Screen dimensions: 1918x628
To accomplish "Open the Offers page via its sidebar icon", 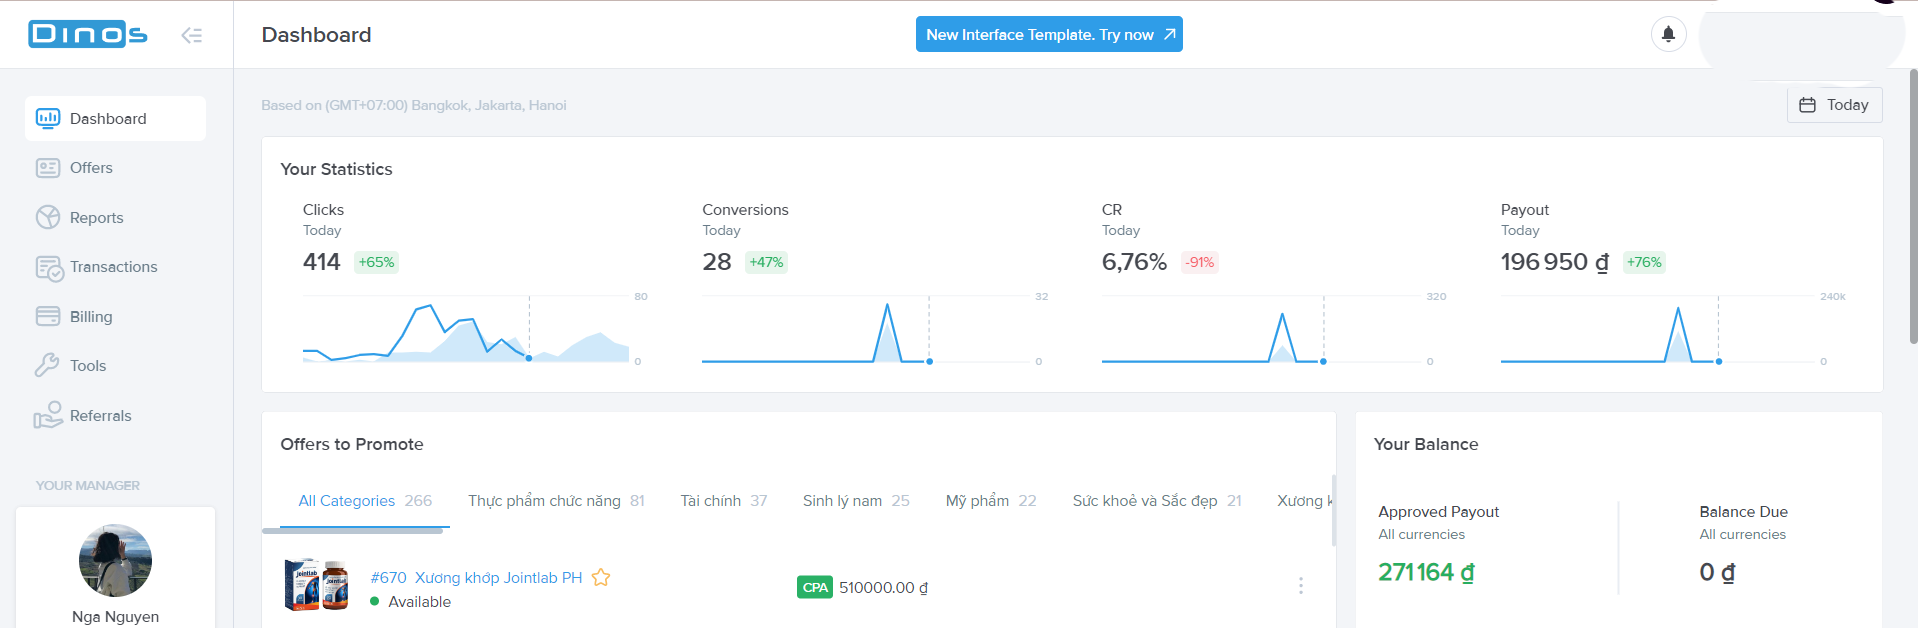I will tap(47, 168).
